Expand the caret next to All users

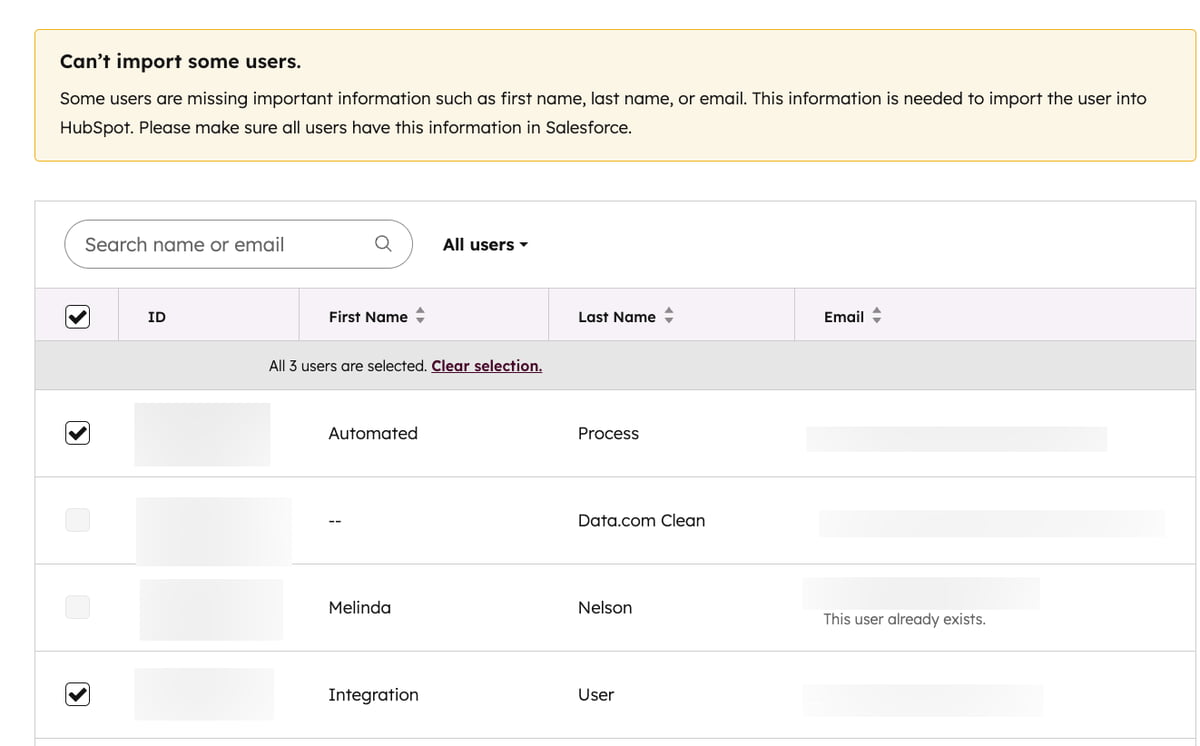click(525, 244)
